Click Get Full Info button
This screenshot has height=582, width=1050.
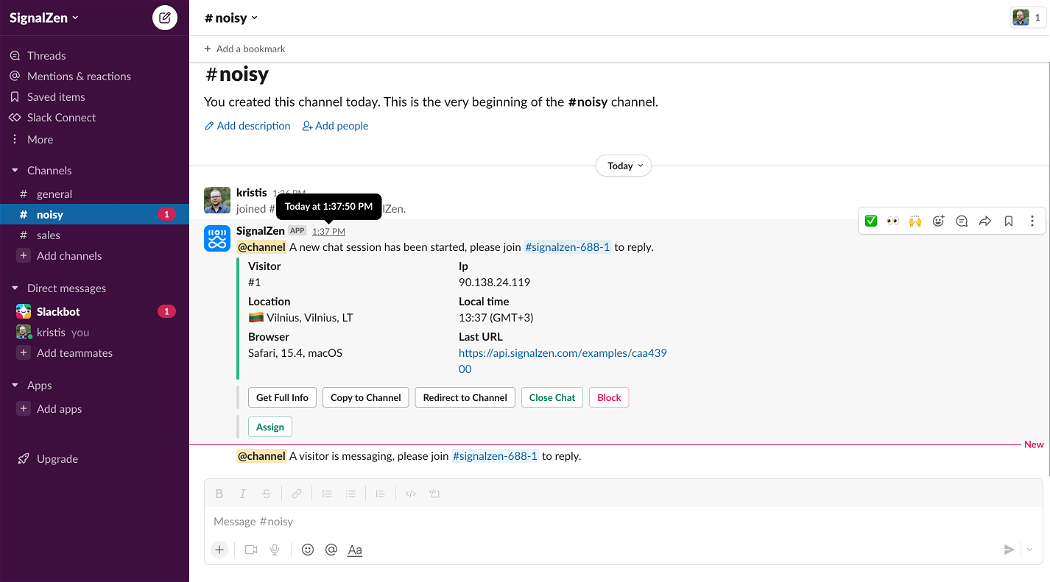[x=282, y=398]
